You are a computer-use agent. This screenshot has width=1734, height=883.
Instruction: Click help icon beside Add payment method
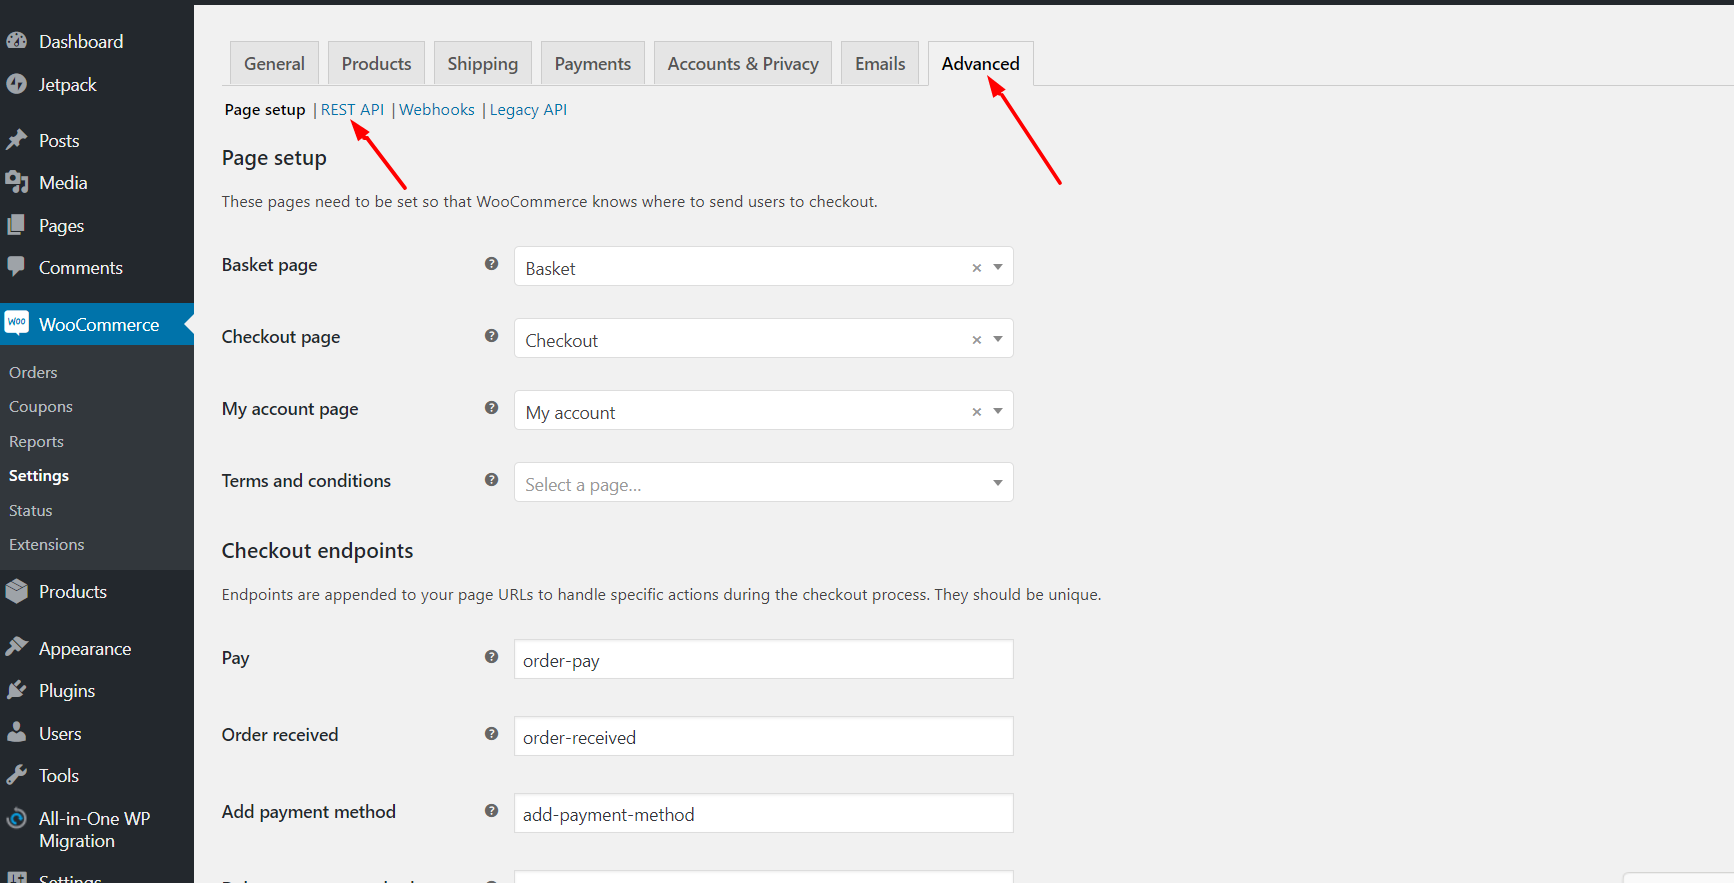click(491, 811)
